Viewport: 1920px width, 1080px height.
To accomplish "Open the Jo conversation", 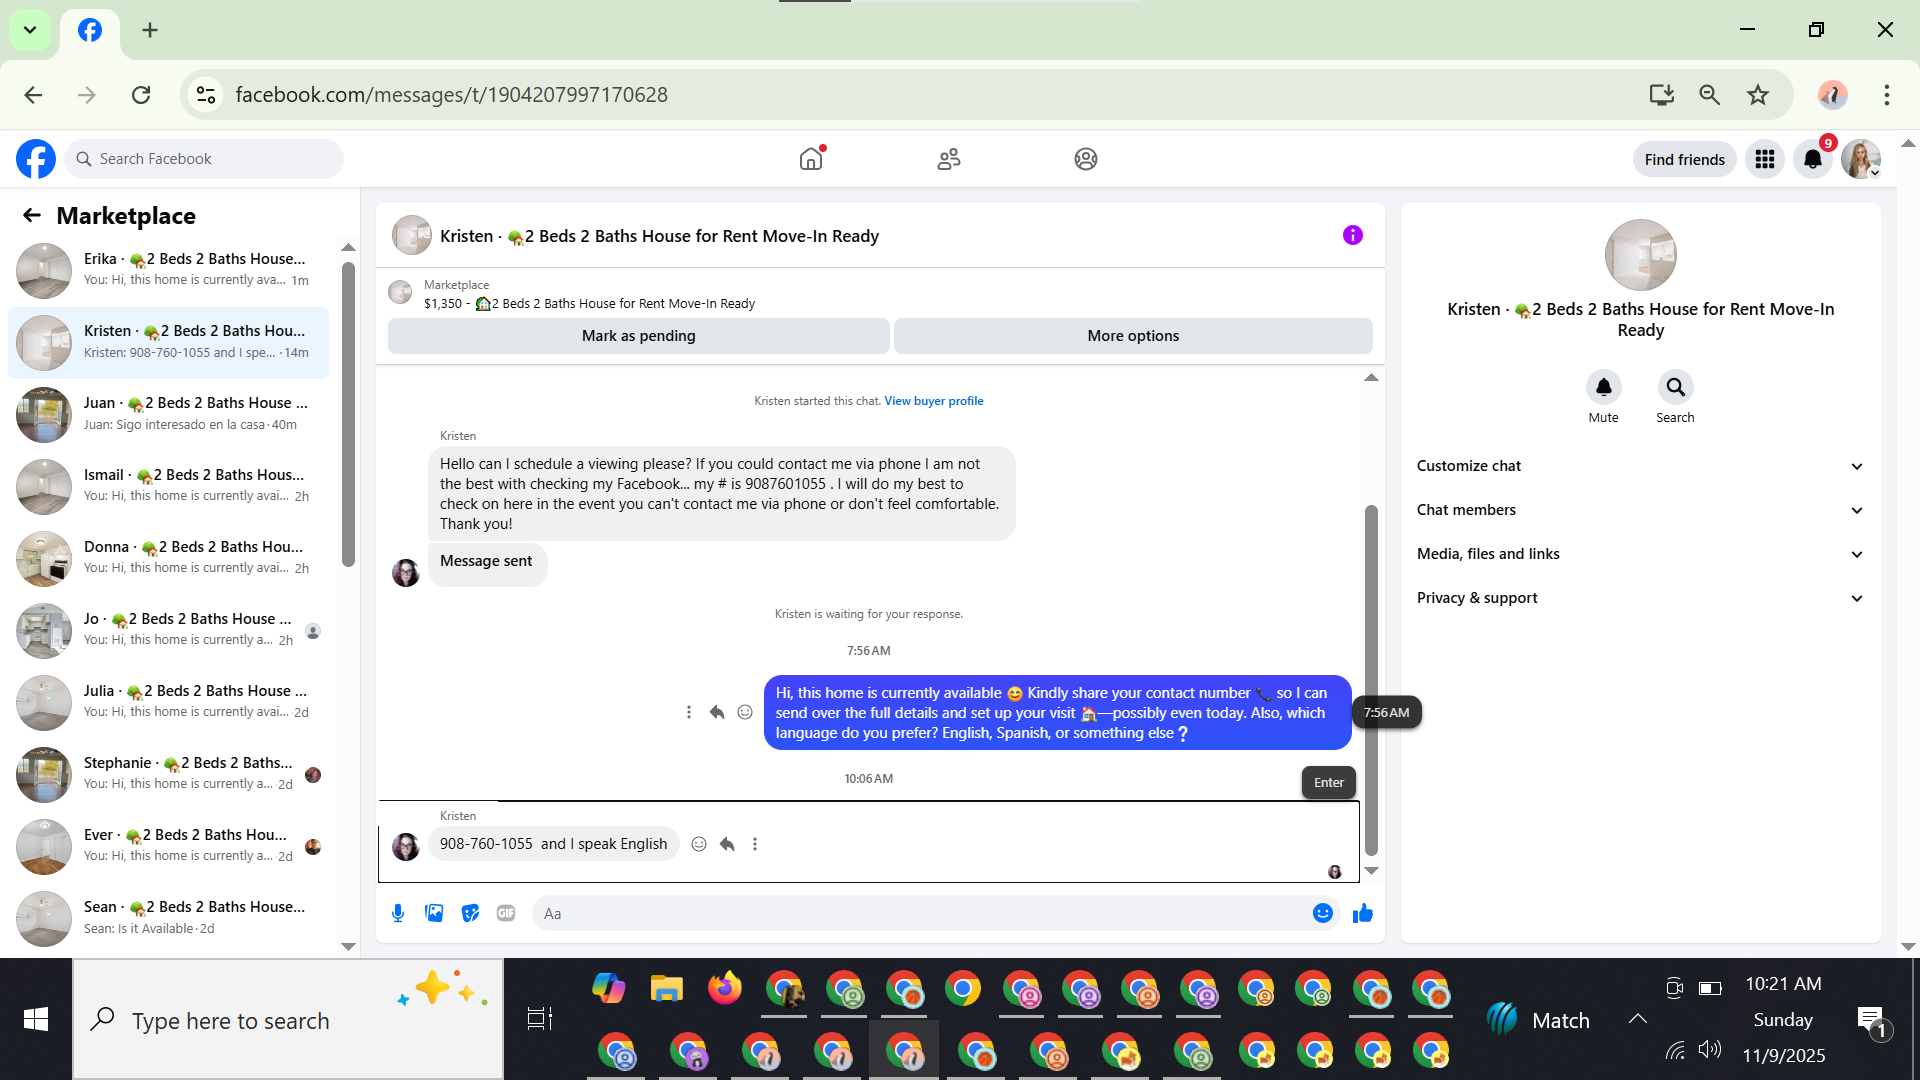I will coord(168,630).
